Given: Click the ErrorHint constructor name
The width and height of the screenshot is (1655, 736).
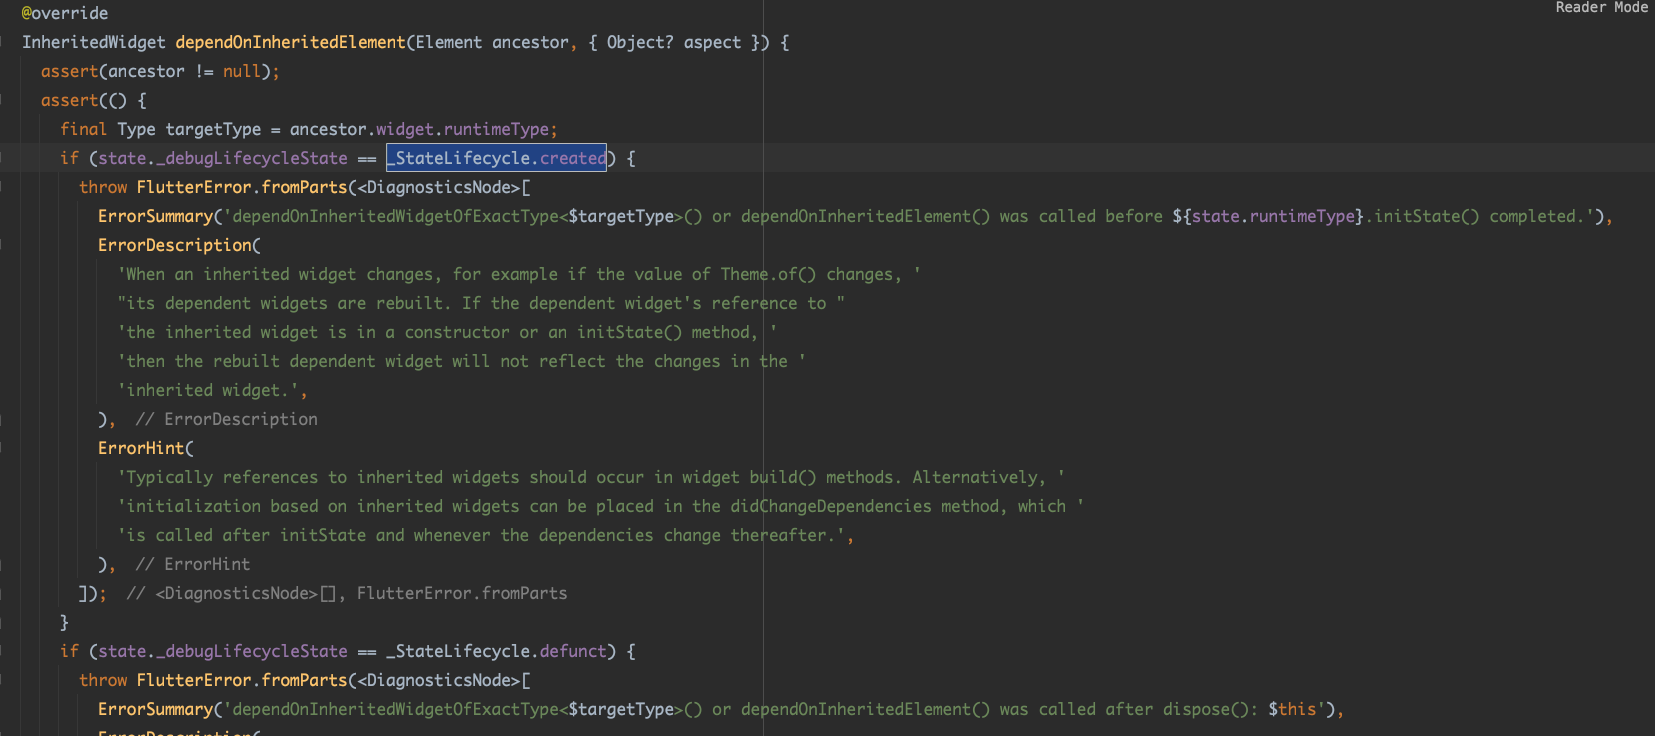Looking at the screenshot, I should click(x=141, y=448).
